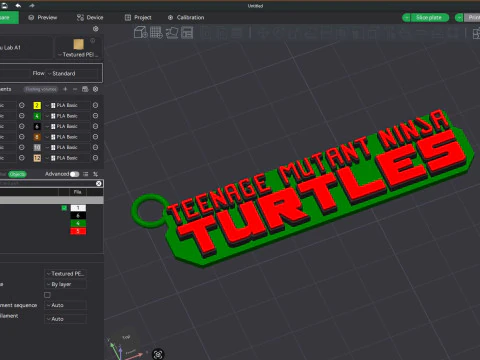480x360 pixels.
Task: Compare presets with the icon after Advanced
Action: click(96, 174)
